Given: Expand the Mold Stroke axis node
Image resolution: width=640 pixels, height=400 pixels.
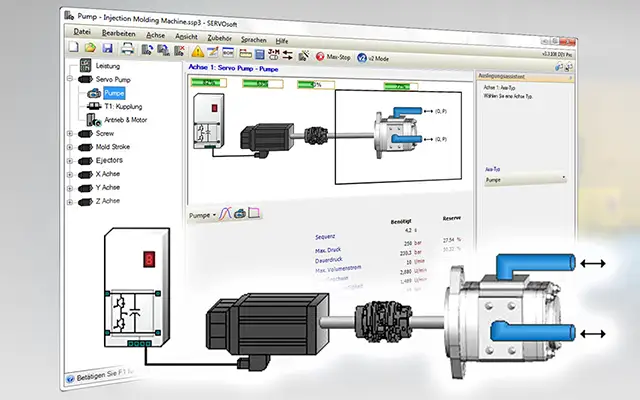Looking at the screenshot, I should (x=70, y=147).
